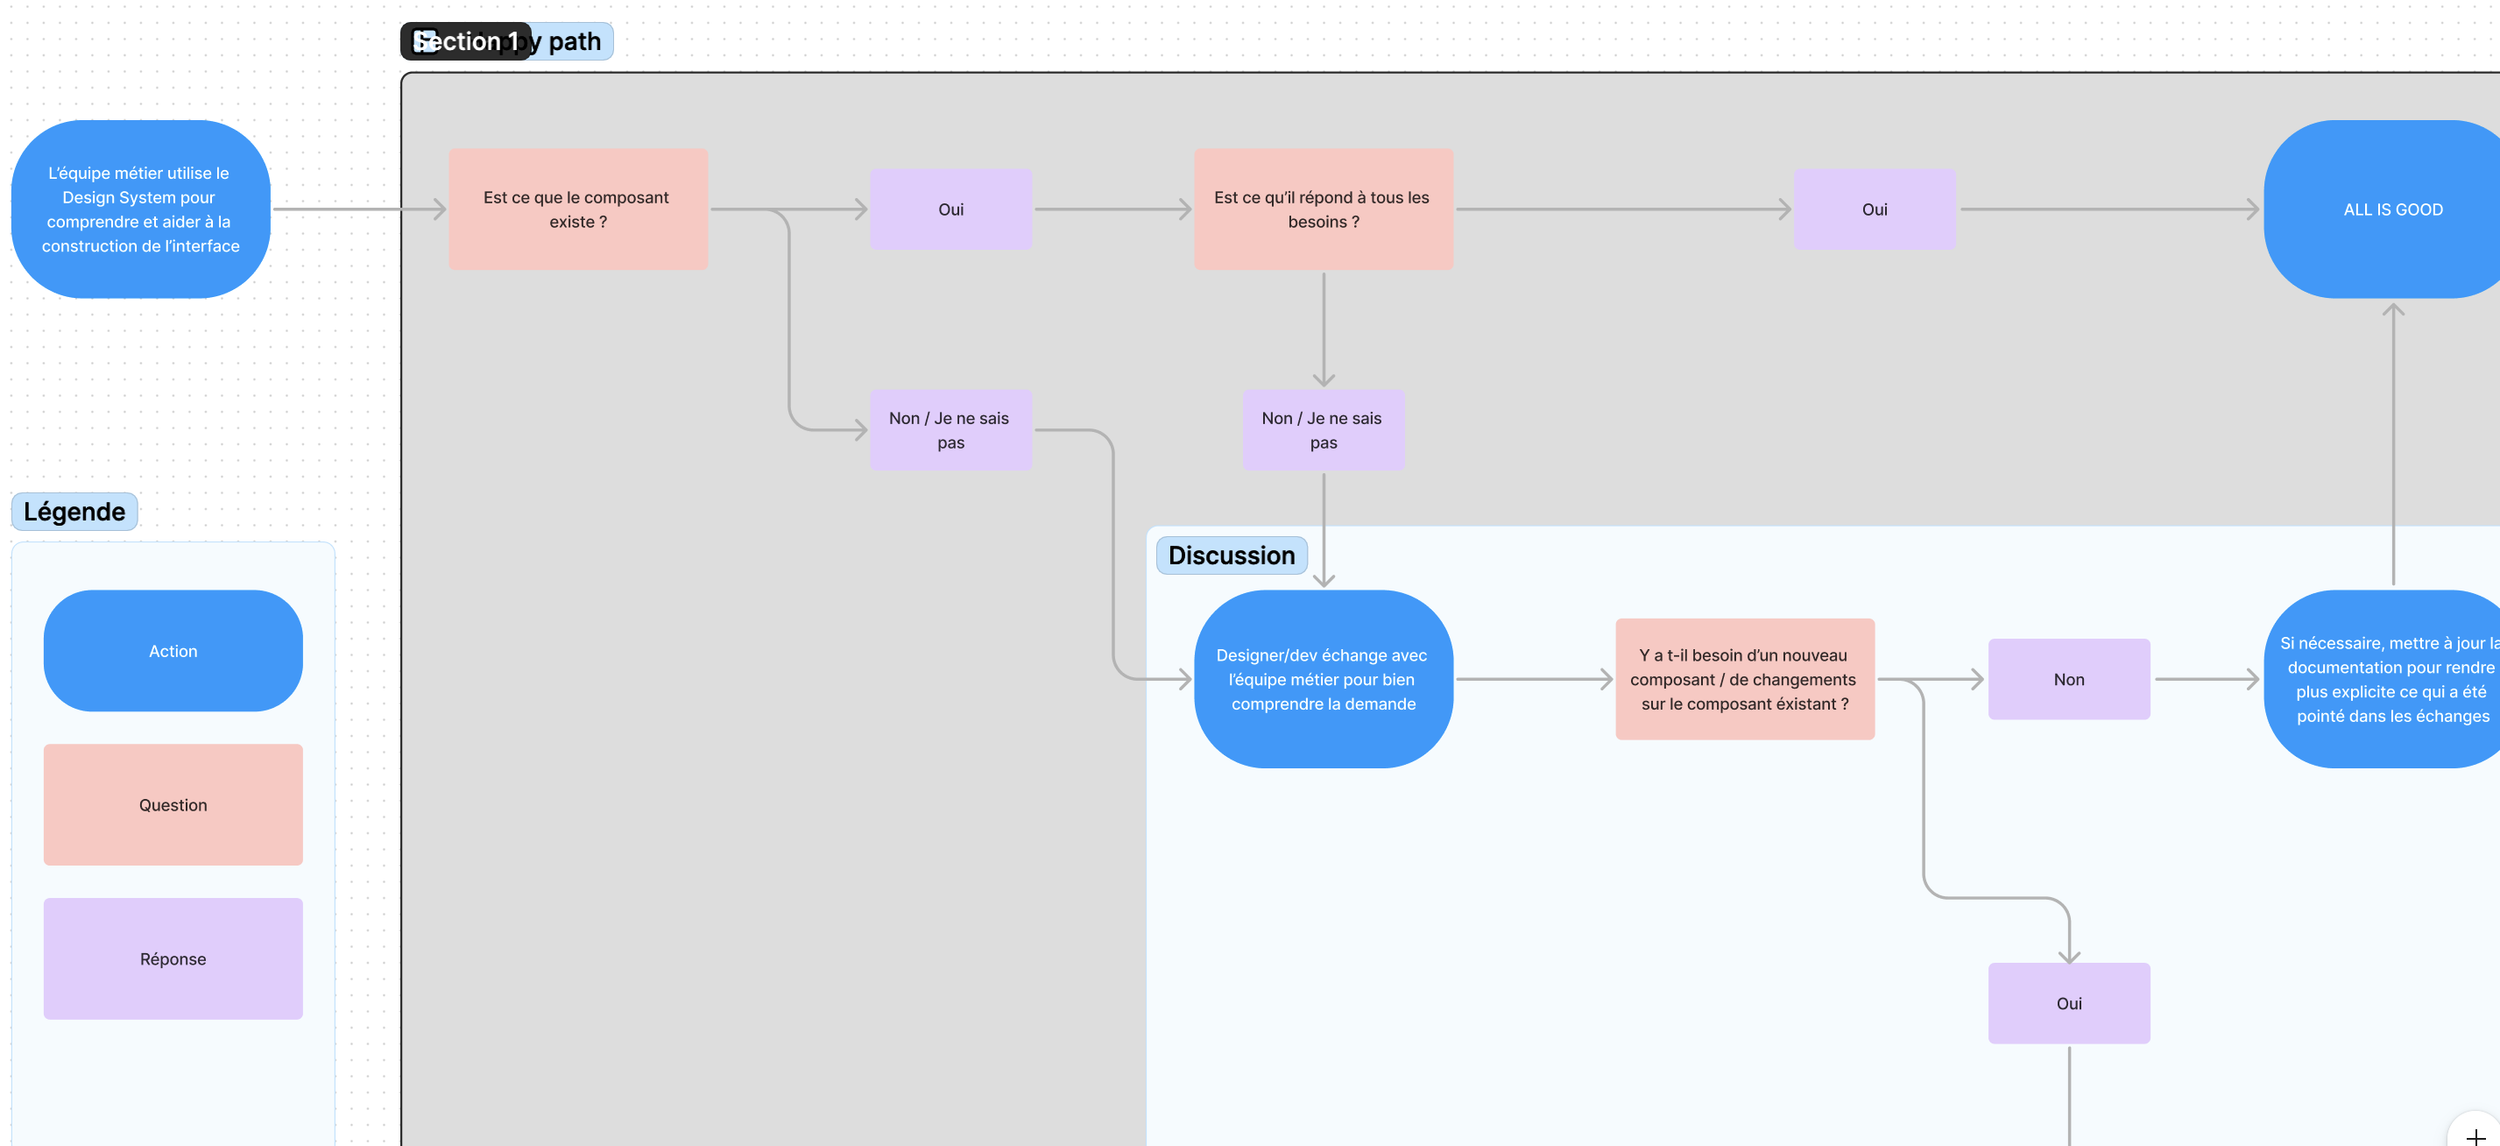Viewport: 2500px width, 1146px height.
Task: Select the 'L'équipe métier utilise le Design System' node
Action: (x=141, y=209)
